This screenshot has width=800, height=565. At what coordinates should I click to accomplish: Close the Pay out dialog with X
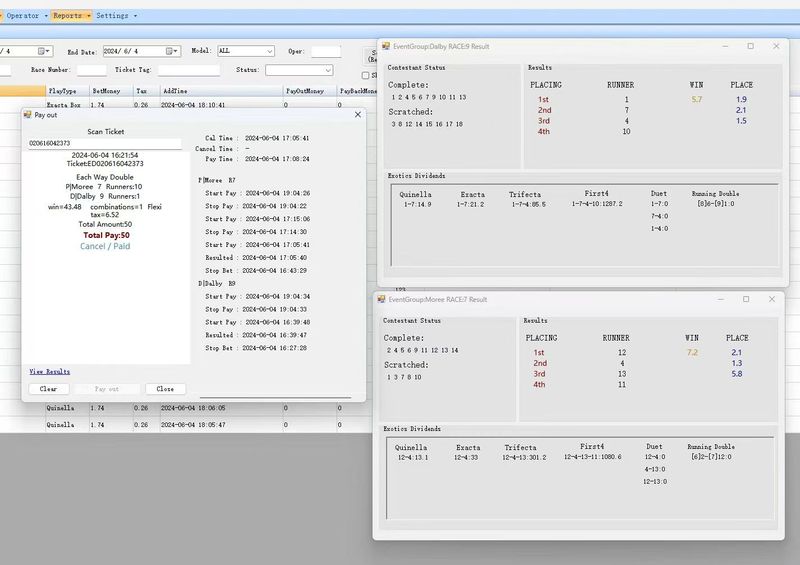[358, 115]
